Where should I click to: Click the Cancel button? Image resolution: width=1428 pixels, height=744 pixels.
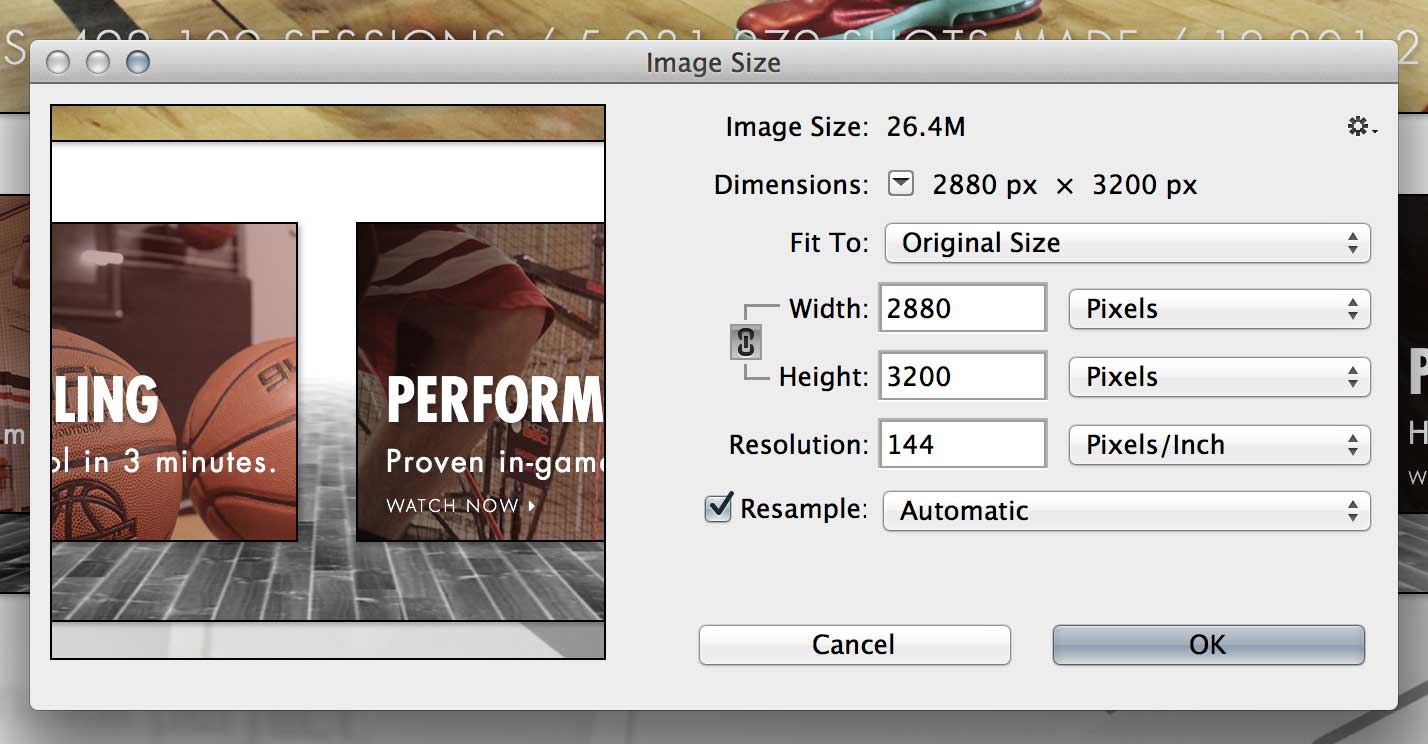[854, 645]
